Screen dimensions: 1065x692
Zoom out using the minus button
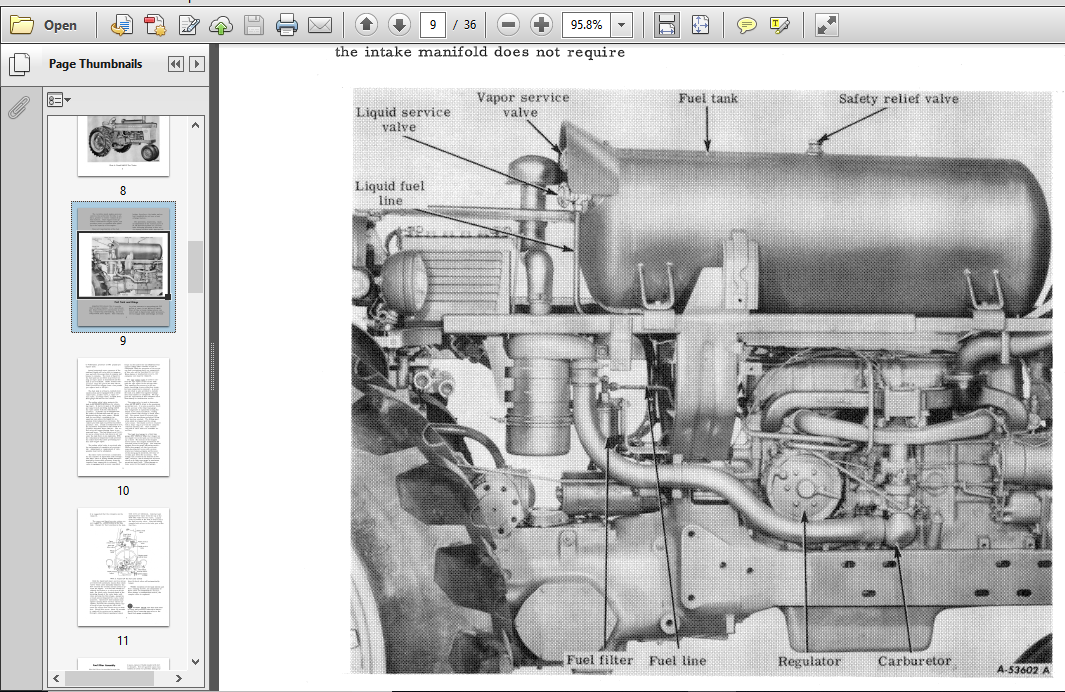pos(508,25)
